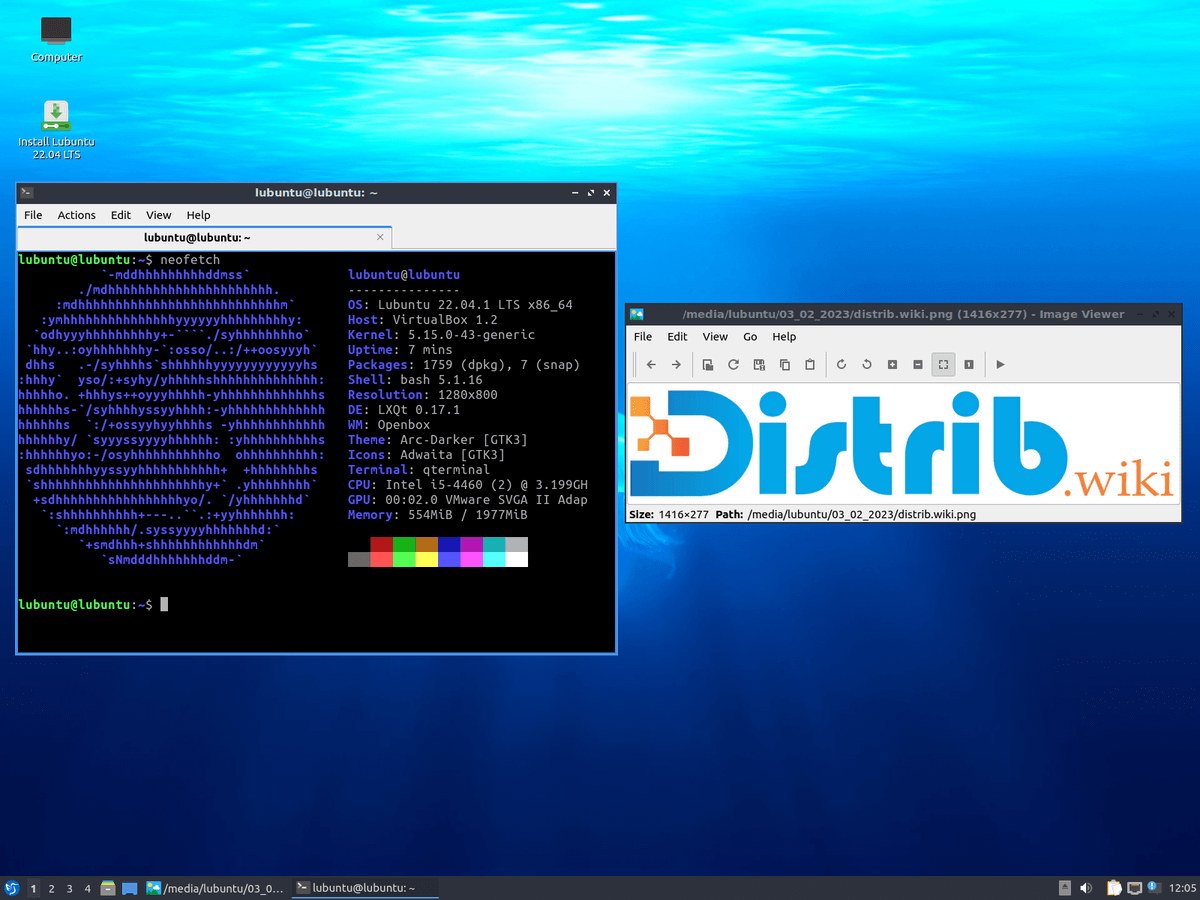Click 'DE: LXQt 0.17.1' terminal line
This screenshot has height=900, width=1200.
coord(404,410)
